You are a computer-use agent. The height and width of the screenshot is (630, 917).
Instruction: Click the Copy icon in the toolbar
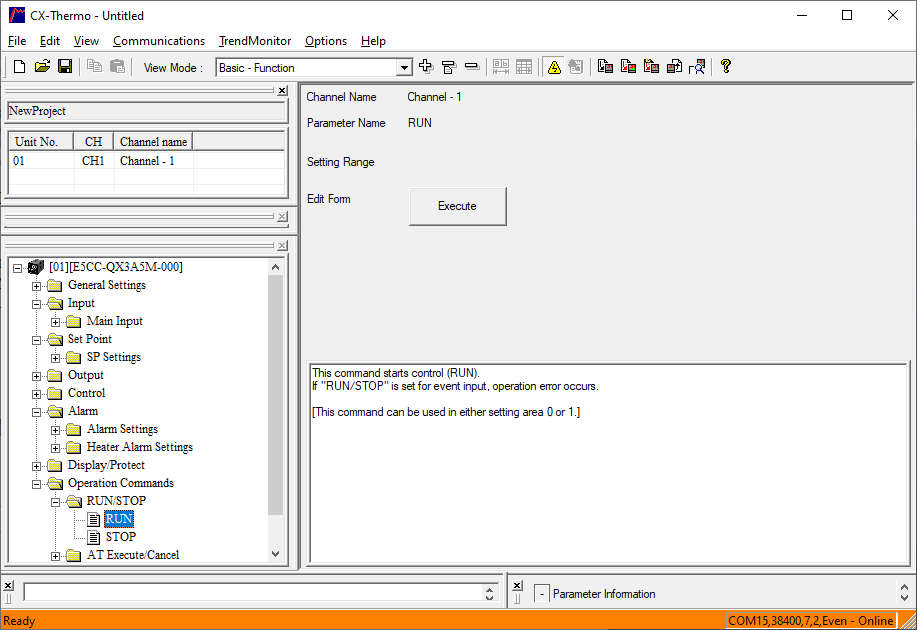pos(94,67)
